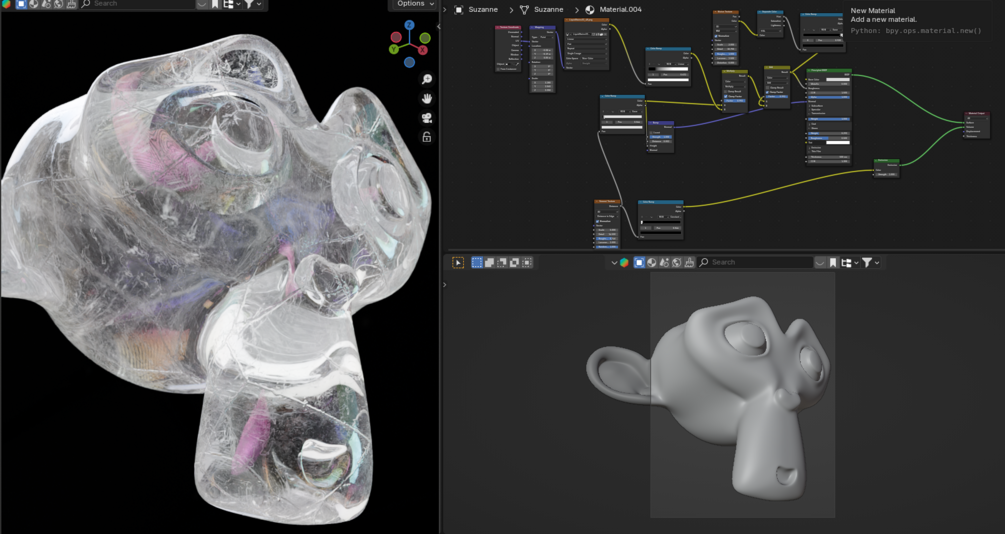Expand the rendered viewport sidebar arrow
Viewport: 1005px width, 534px height.
click(x=438, y=26)
